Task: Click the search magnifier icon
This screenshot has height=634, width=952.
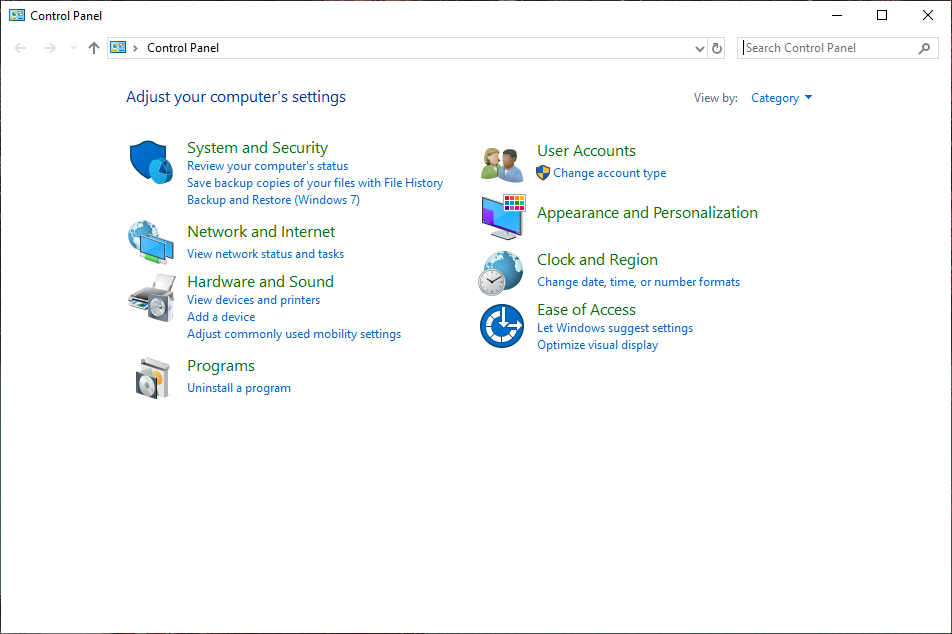Action: pyautogui.click(x=924, y=48)
